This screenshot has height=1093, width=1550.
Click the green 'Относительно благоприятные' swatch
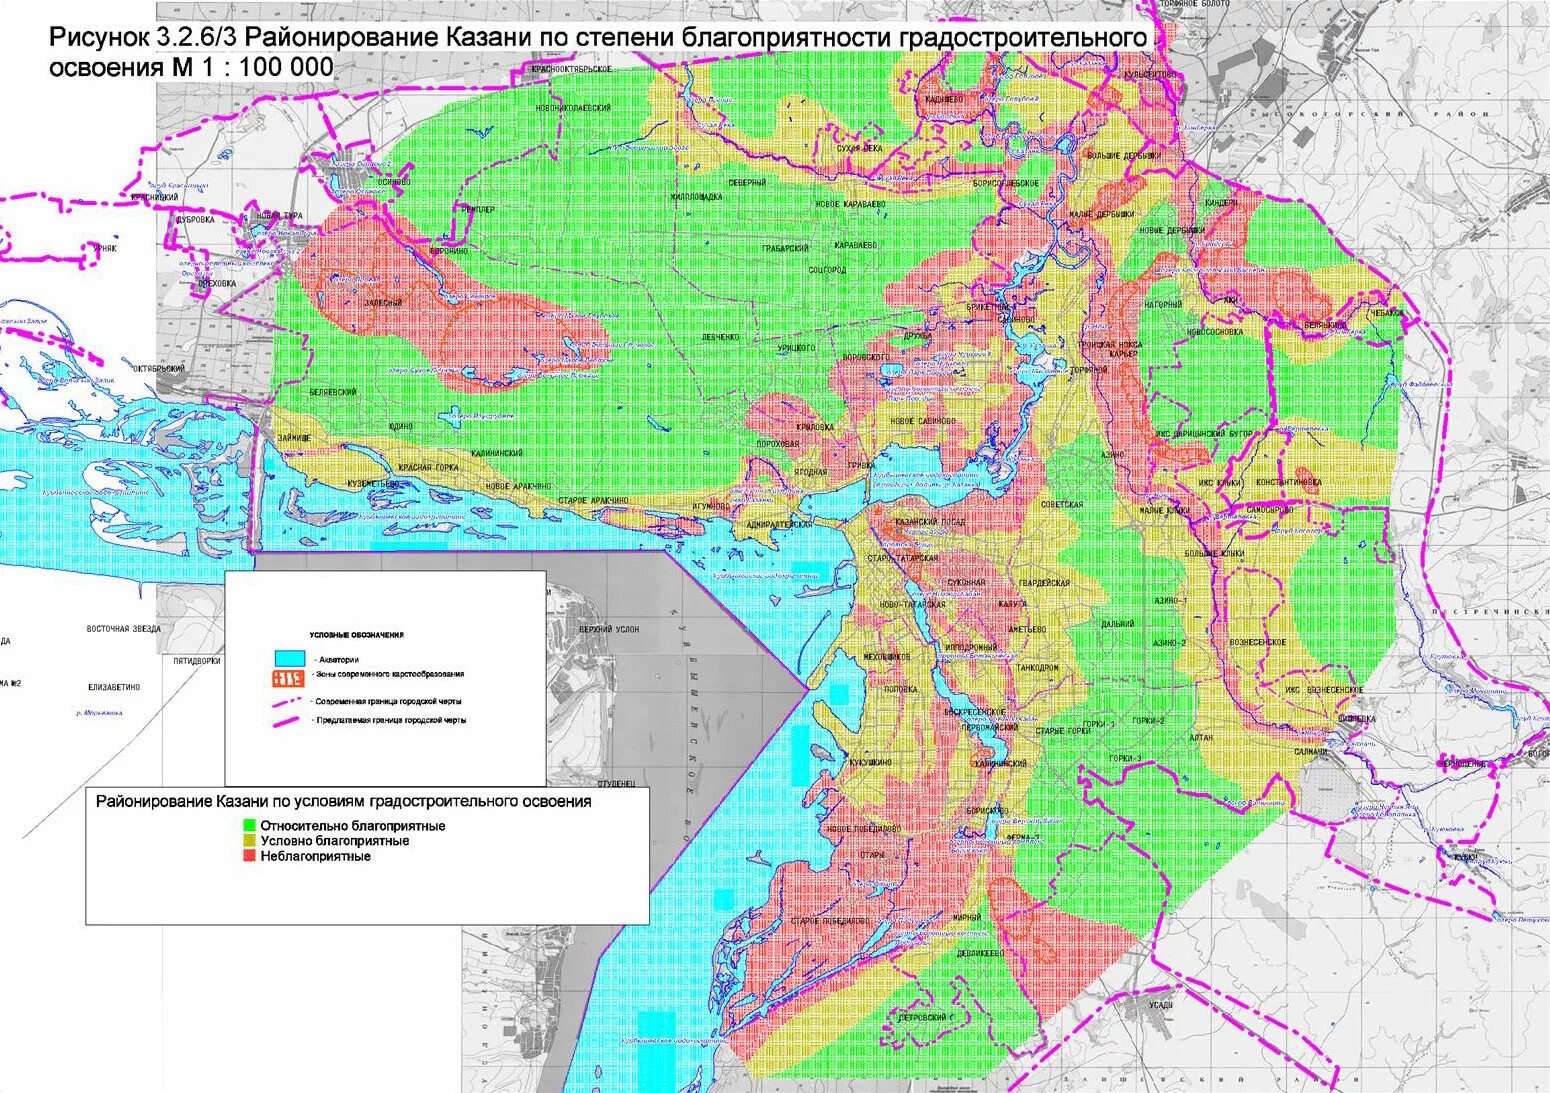point(250,826)
